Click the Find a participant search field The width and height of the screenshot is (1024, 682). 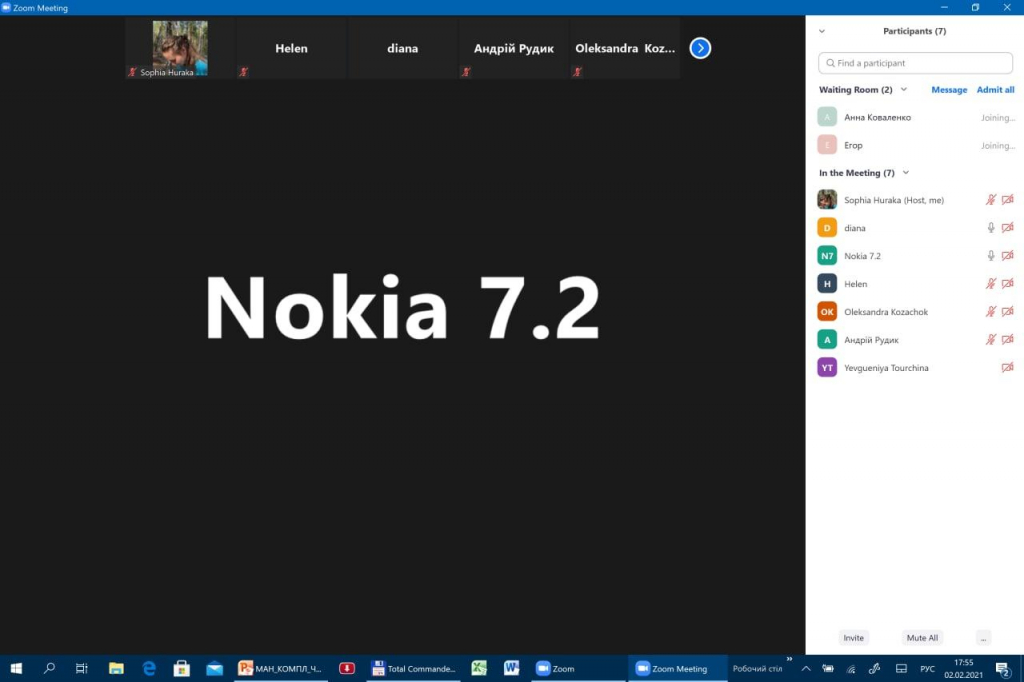(915, 63)
